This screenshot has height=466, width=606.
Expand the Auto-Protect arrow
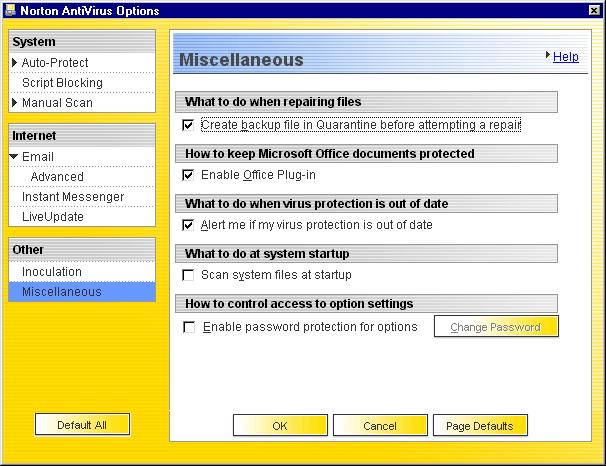[15, 63]
